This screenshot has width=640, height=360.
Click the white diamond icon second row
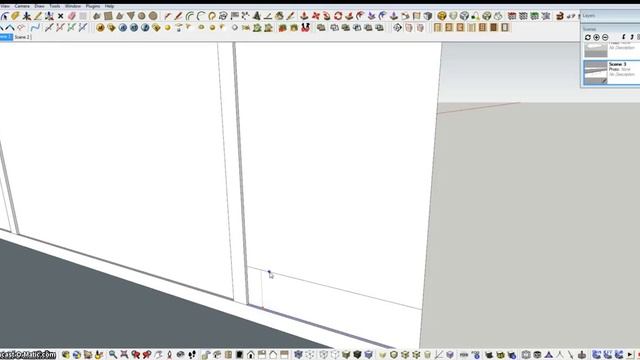235,27
